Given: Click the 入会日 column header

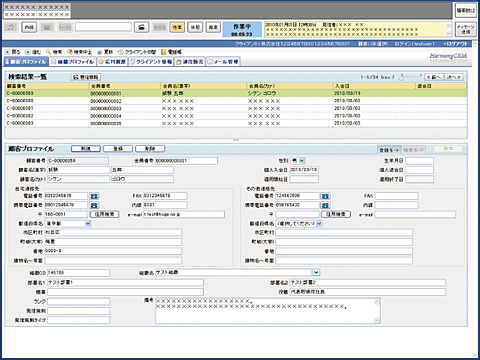Looking at the screenshot, I should coord(374,86).
